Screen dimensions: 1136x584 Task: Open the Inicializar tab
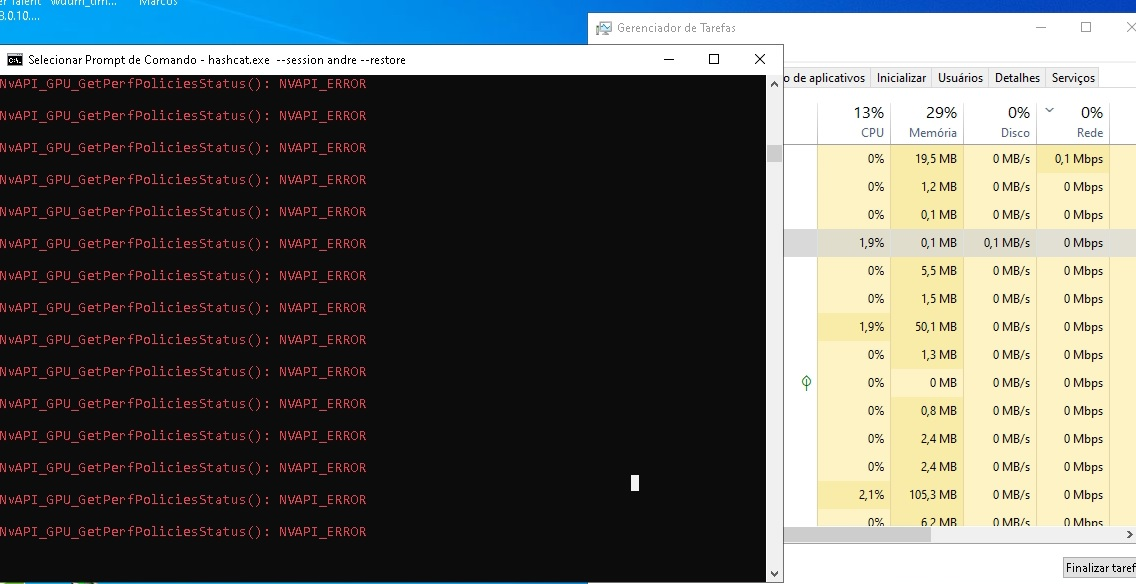[x=900, y=77]
